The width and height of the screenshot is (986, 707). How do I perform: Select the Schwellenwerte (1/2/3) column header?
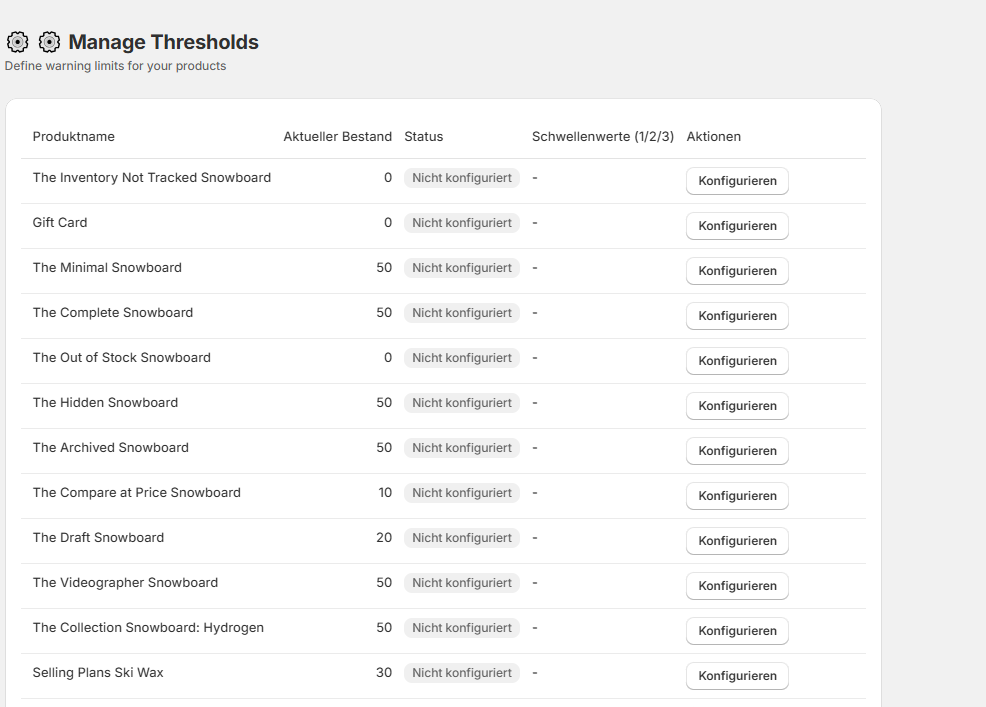click(x=603, y=136)
